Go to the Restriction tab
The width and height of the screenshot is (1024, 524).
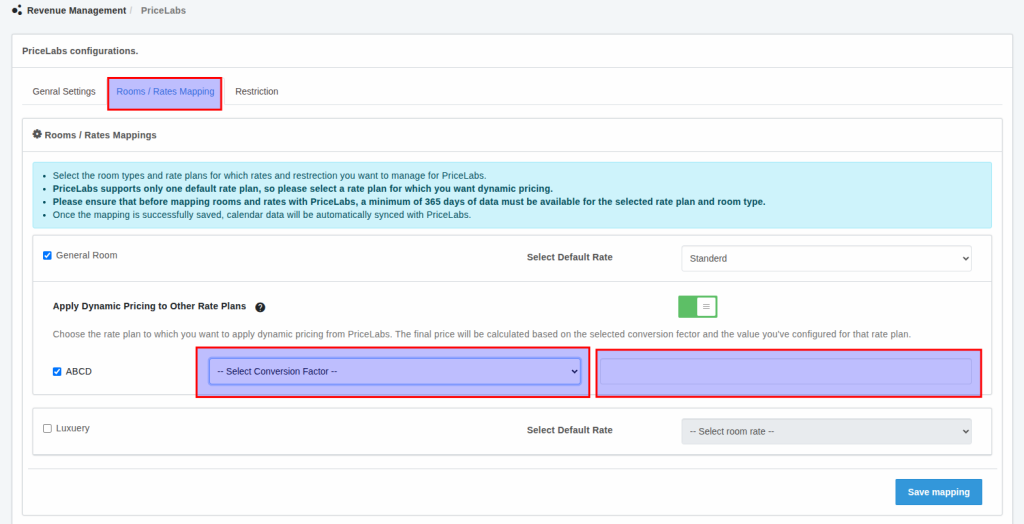pyautogui.click(x=257, y=92)
